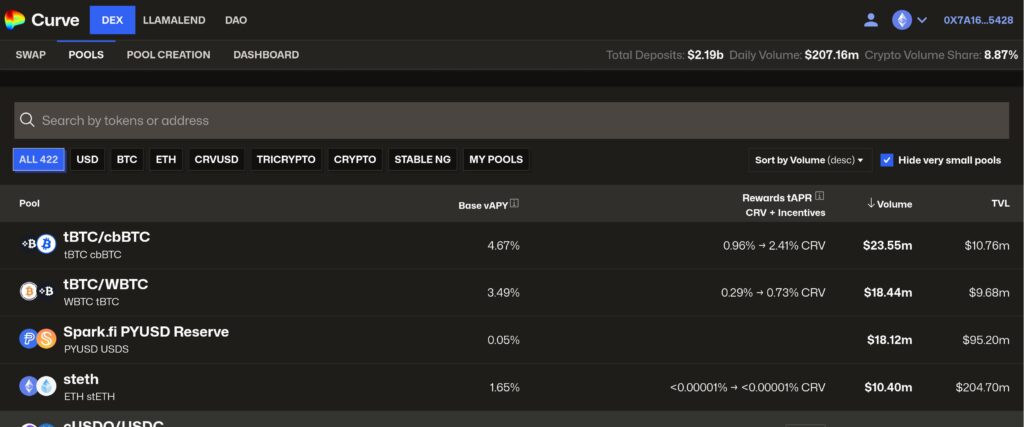Screen dimensions: 1024x427
Task: Click the Base vAPY info icon
Action: (515, 204)
